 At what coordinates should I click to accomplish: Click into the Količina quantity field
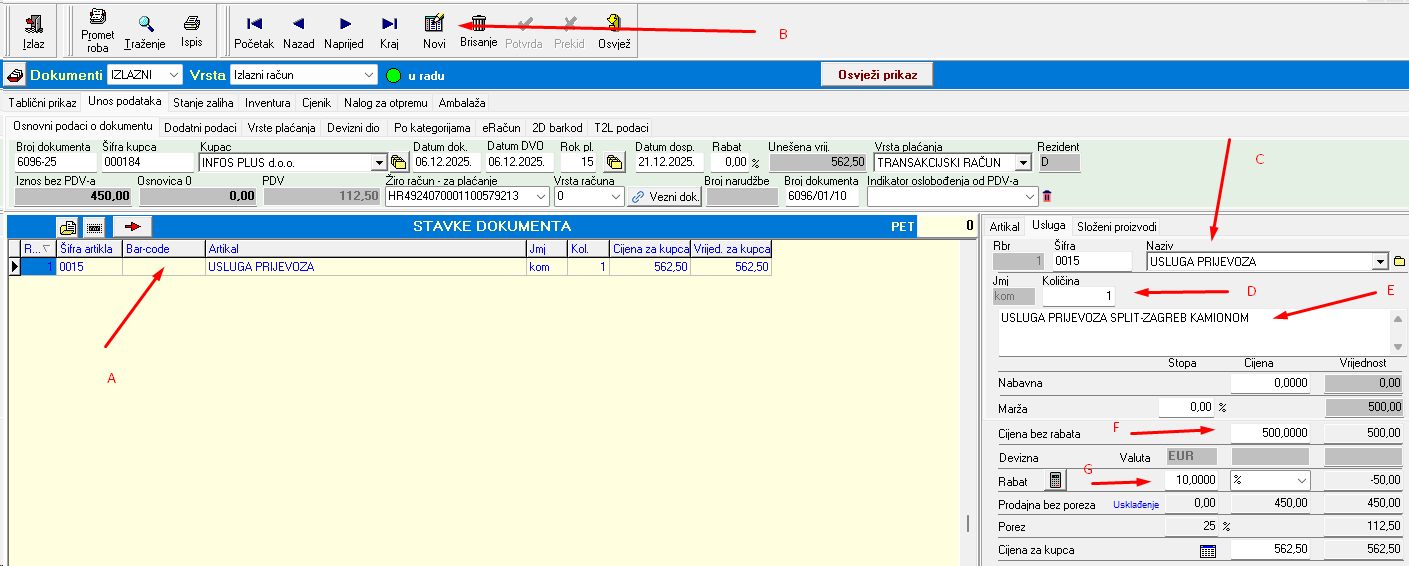pyautogui.click(x=1078, y=296)
